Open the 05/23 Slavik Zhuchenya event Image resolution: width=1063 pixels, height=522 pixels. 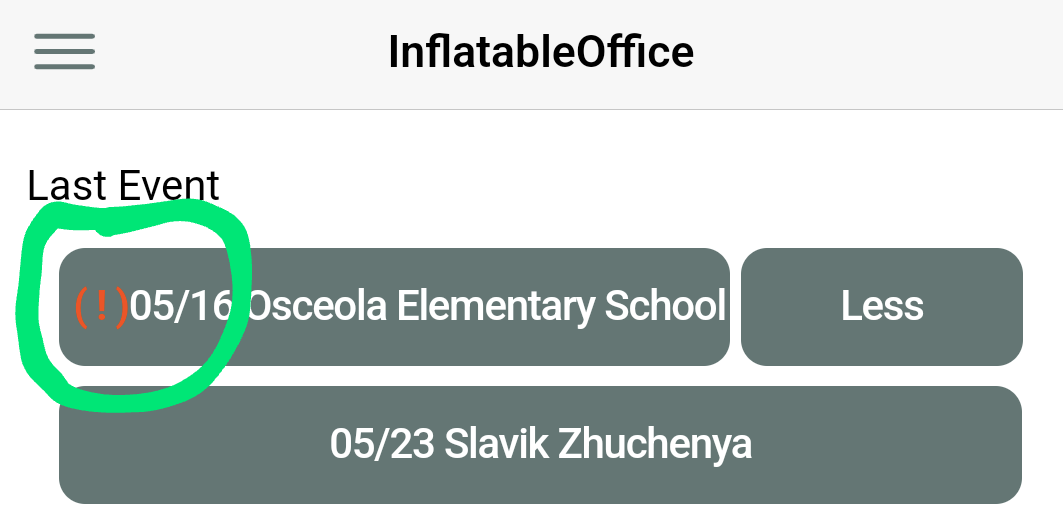click(540, 444)
